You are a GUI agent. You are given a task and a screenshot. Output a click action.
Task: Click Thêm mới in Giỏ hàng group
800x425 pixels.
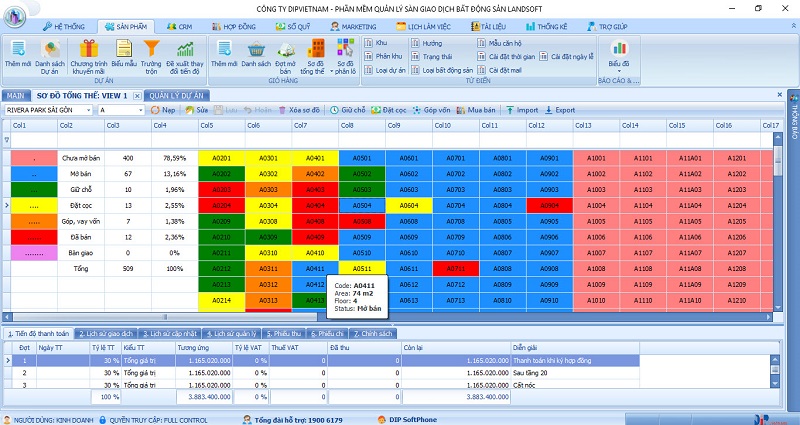[x=224, y=55]
